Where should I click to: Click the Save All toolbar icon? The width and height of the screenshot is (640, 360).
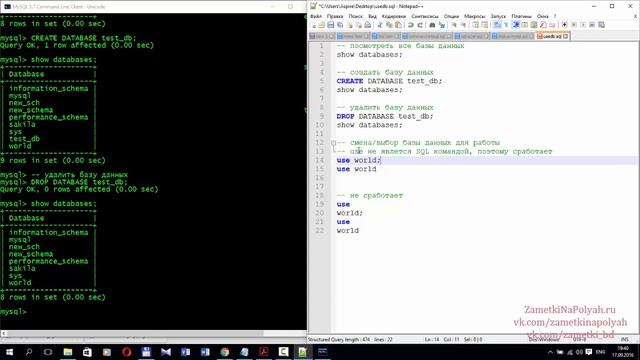point(340,25)
